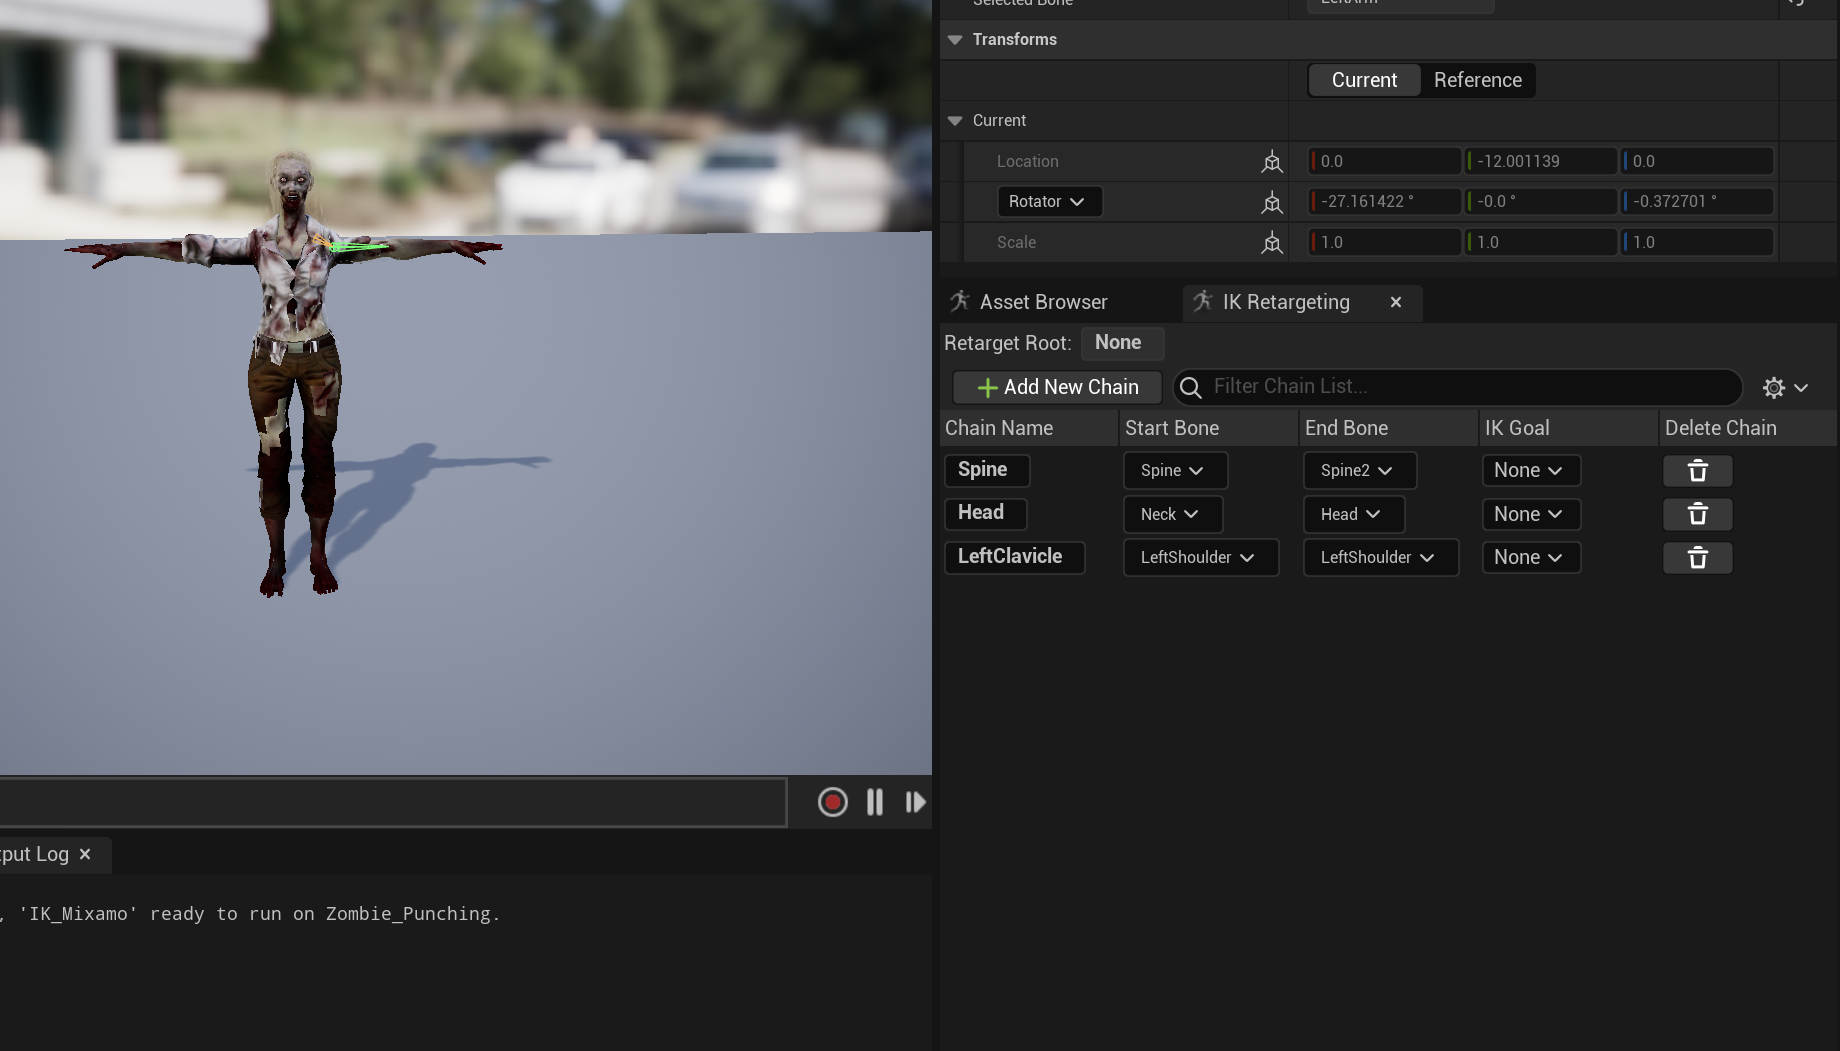The image size is (1840, 1051).
Task: Click the End Bone column header
Action: pos(1389,428)
